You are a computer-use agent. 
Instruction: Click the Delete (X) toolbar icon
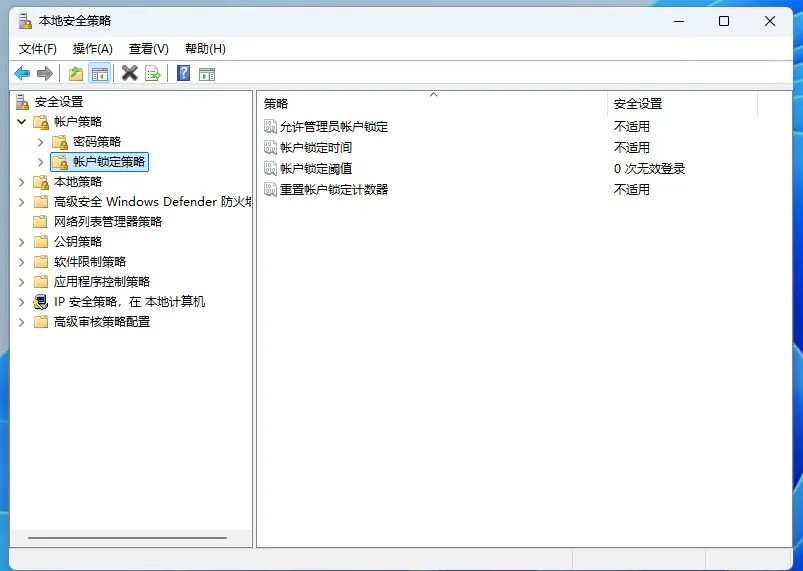(x=129, y=73)
